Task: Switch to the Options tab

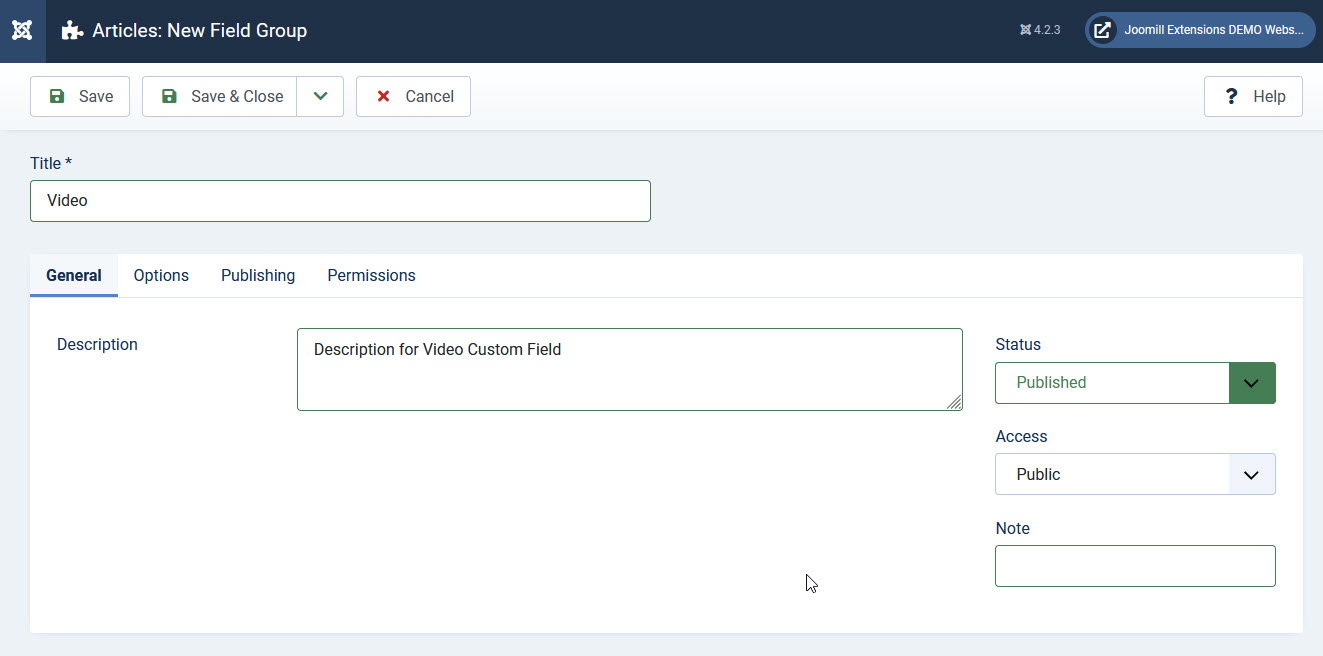Action: (x=161, y=276)
